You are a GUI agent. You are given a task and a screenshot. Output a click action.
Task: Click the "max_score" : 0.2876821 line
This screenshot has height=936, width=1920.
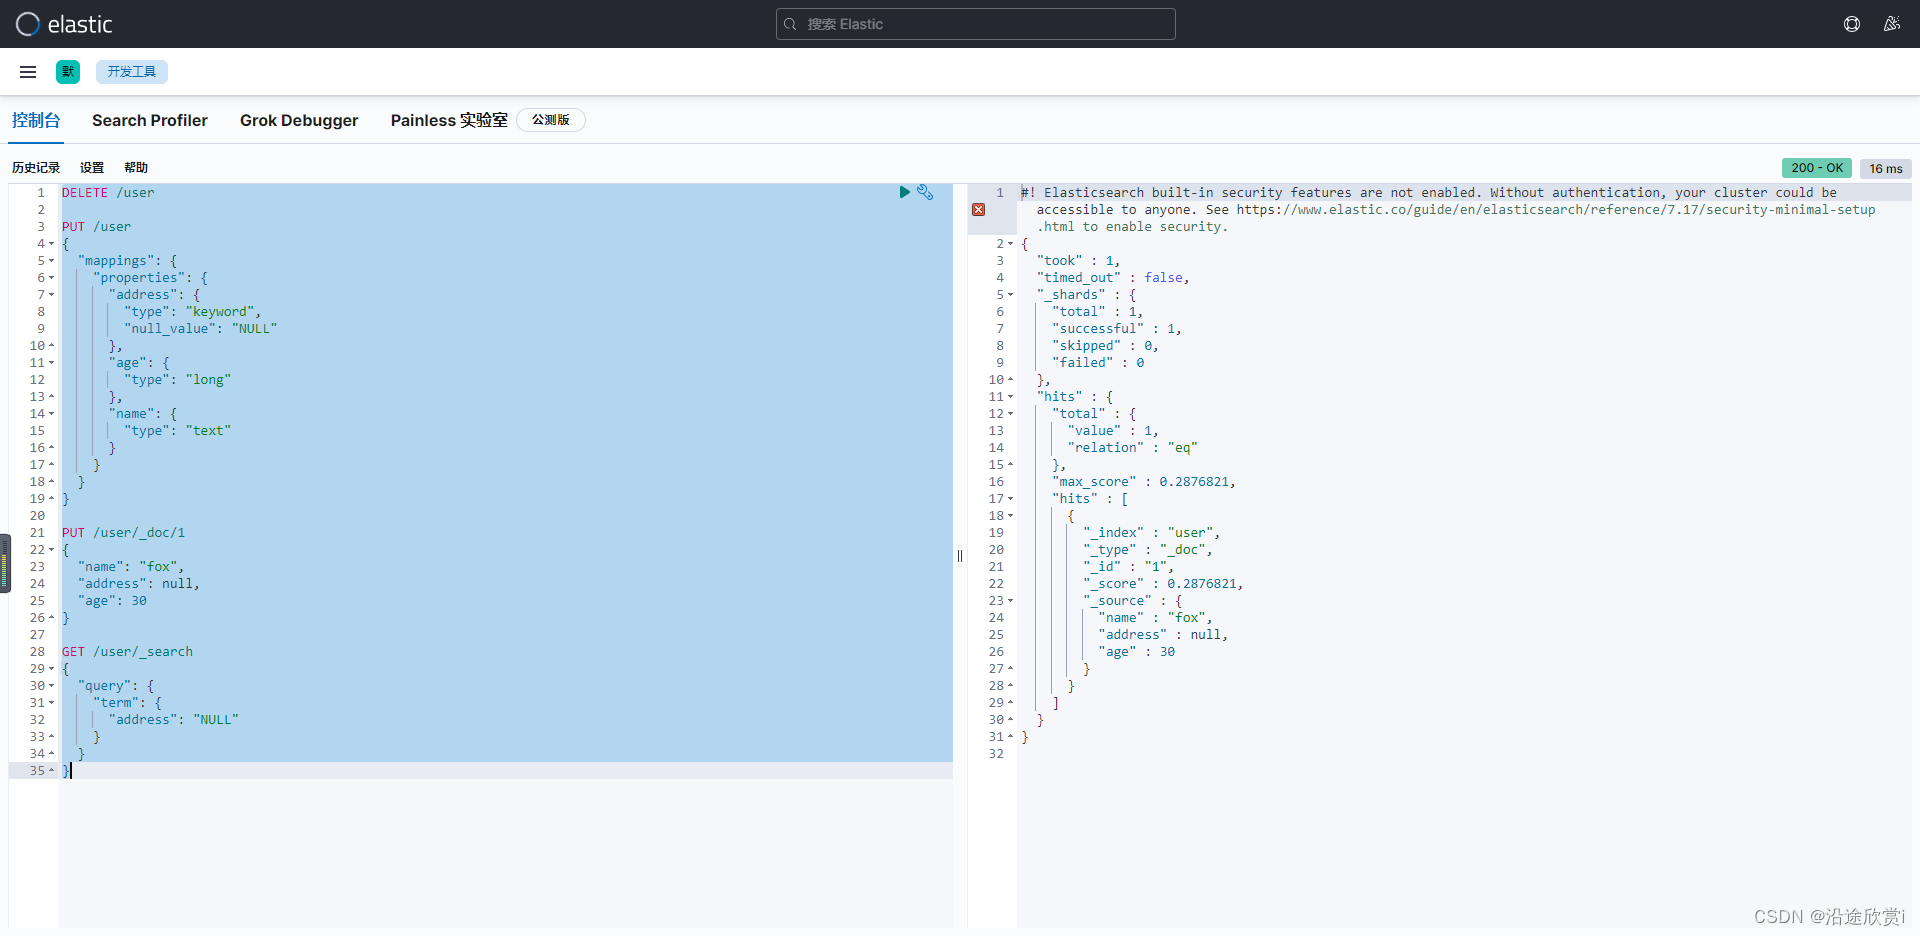pyautogui.click(x=1144, y=481)
